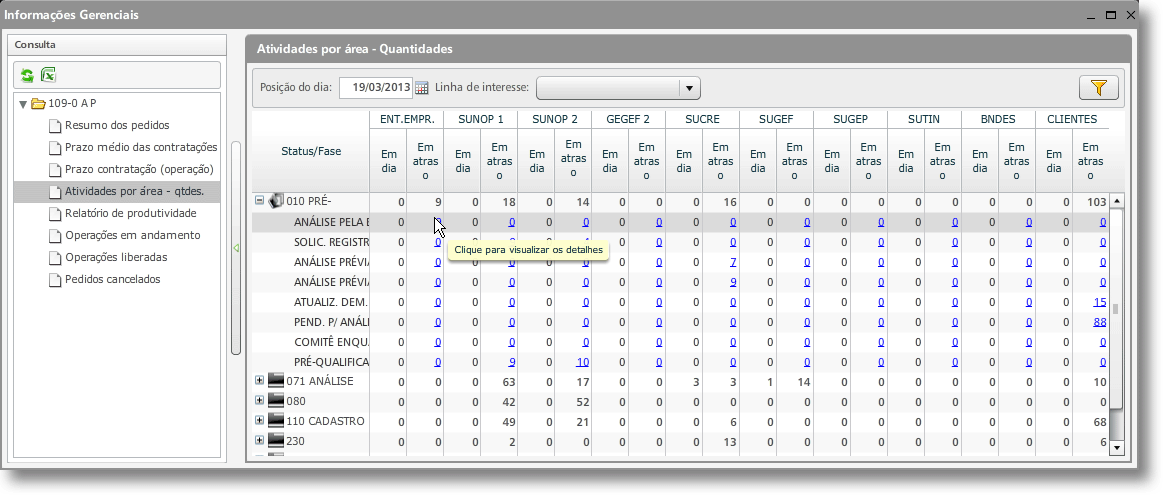Expand the 110 CADASTRO row group
The image size is (1163, 495).
[x=260, y=420]
